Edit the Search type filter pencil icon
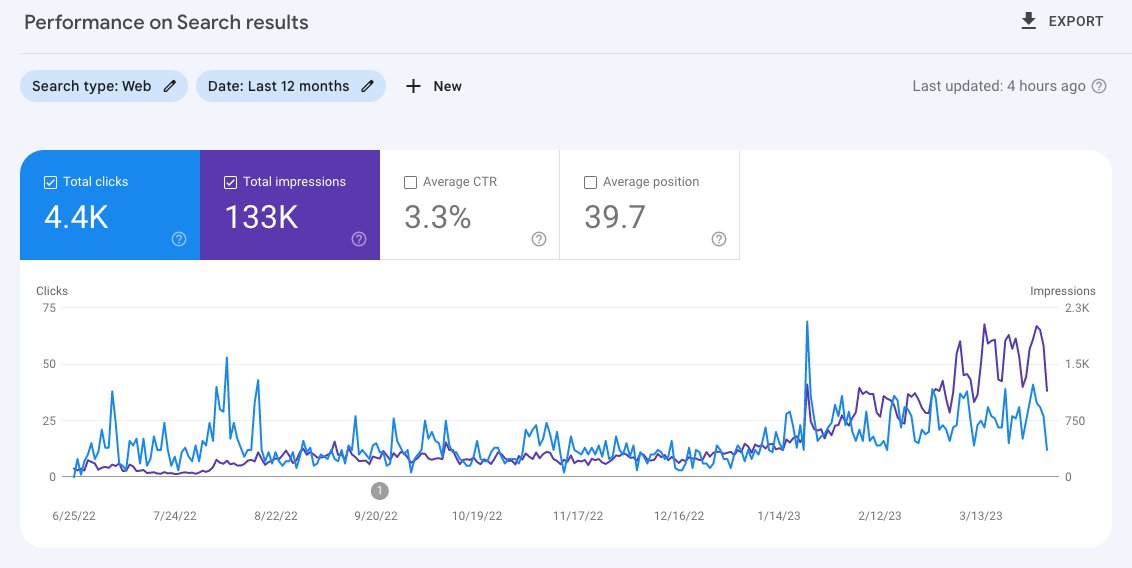This screenshot has height=568, width=1132. pyautogui.click(x=170, y=86)
